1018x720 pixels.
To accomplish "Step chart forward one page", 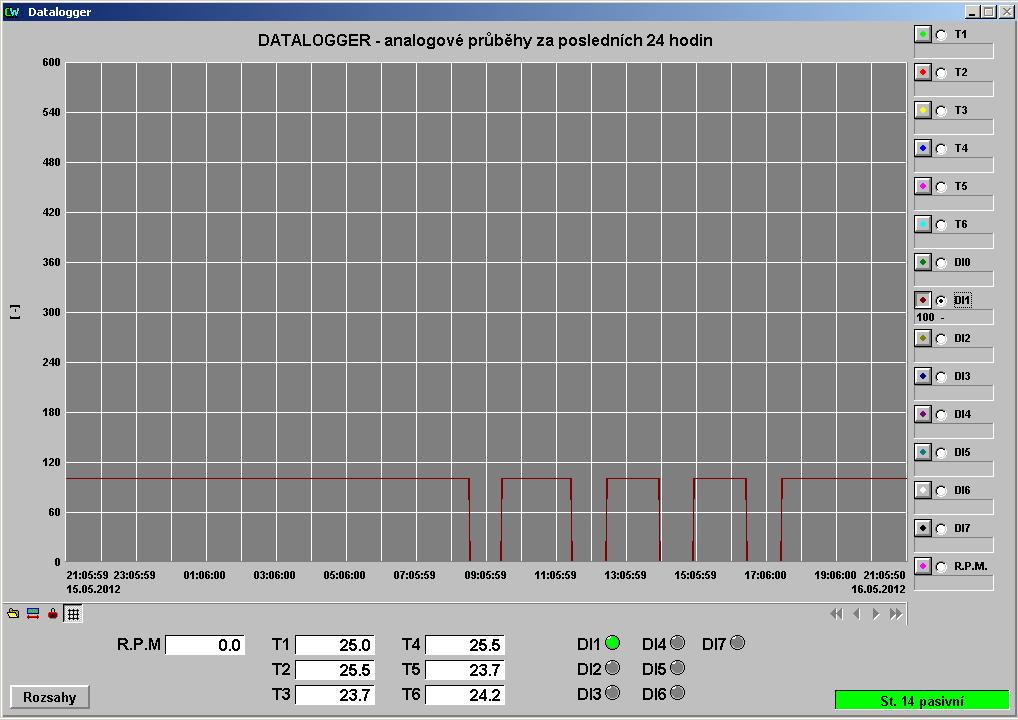I will tap(876, 614).
